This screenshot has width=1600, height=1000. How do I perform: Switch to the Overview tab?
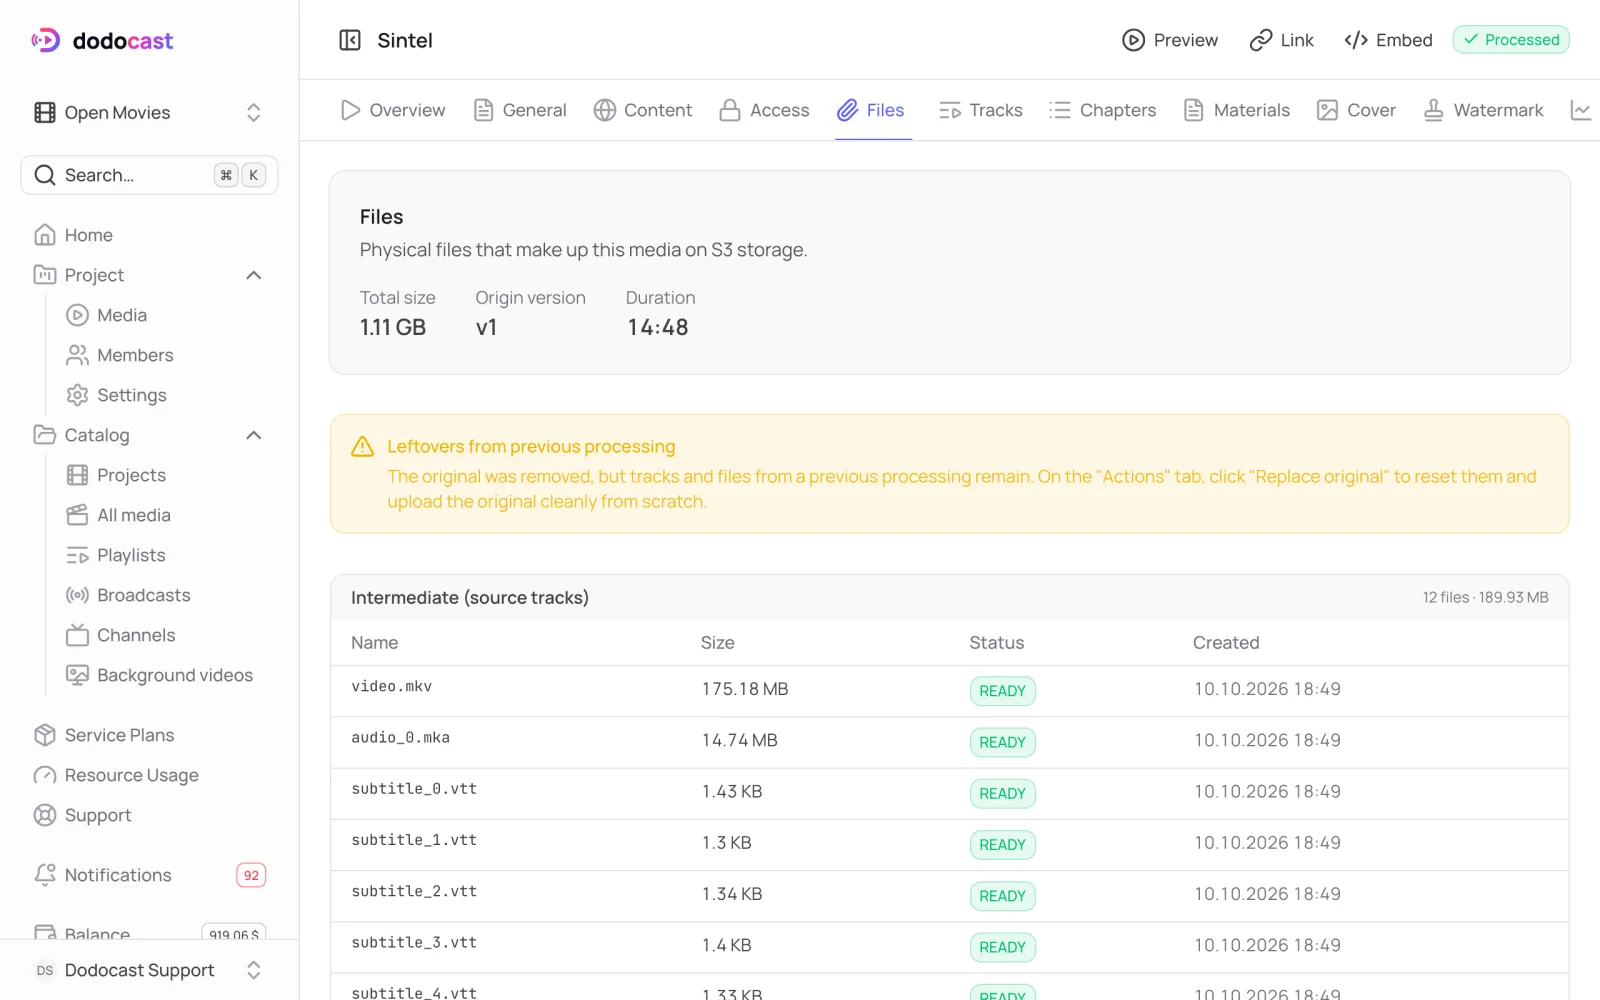393,110
